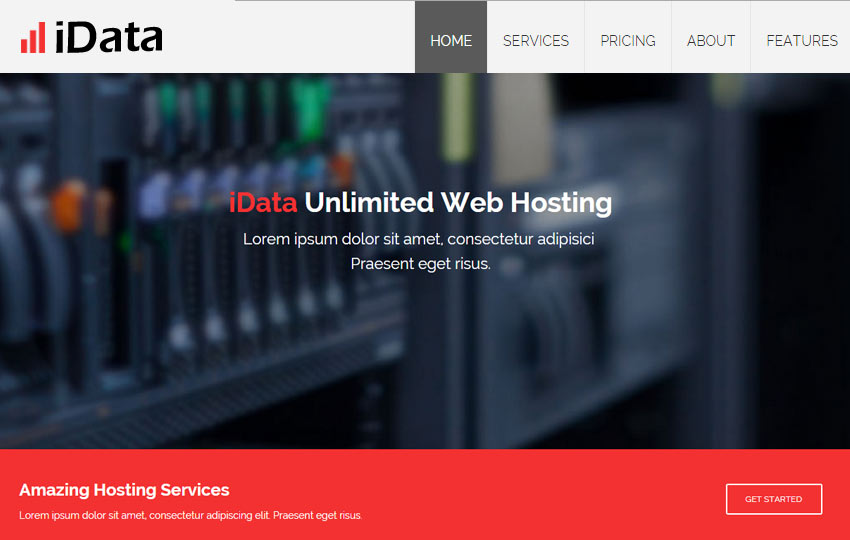Select FEATURES in the navigation bar
The width and height of the screenshot is (850, 540).
801,41
